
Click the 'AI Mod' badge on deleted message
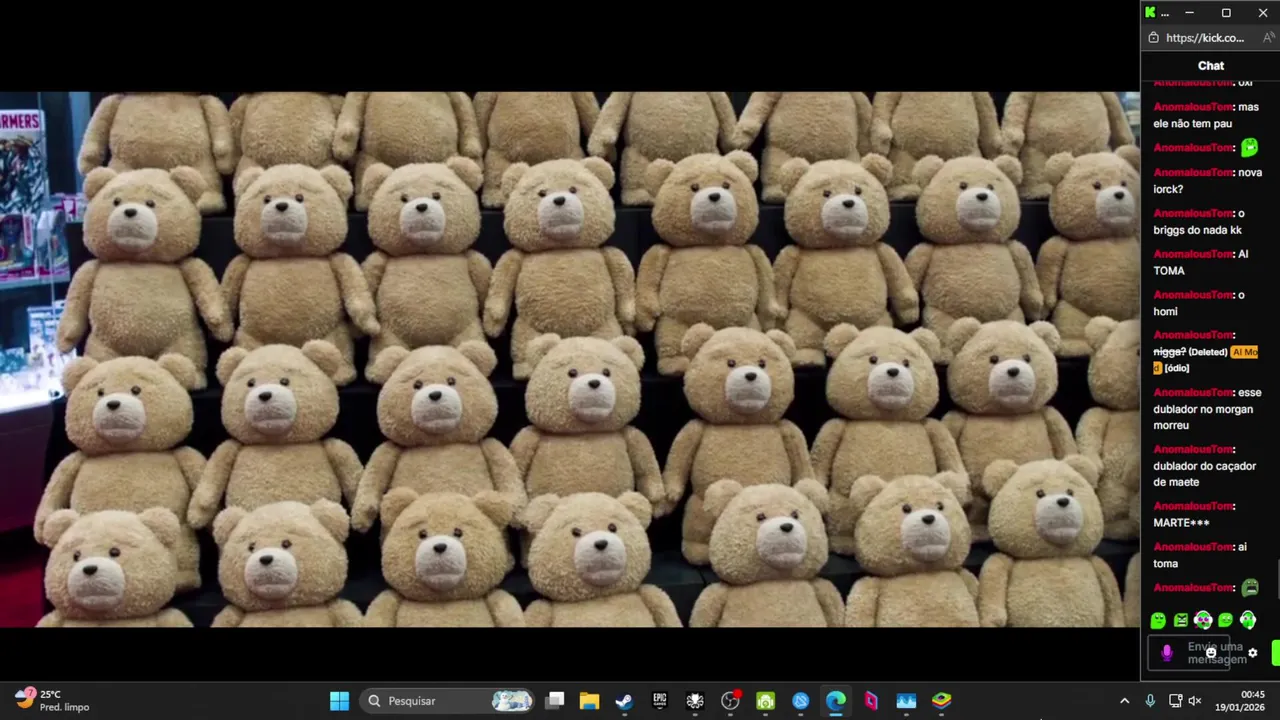[x=1244, y=352]
